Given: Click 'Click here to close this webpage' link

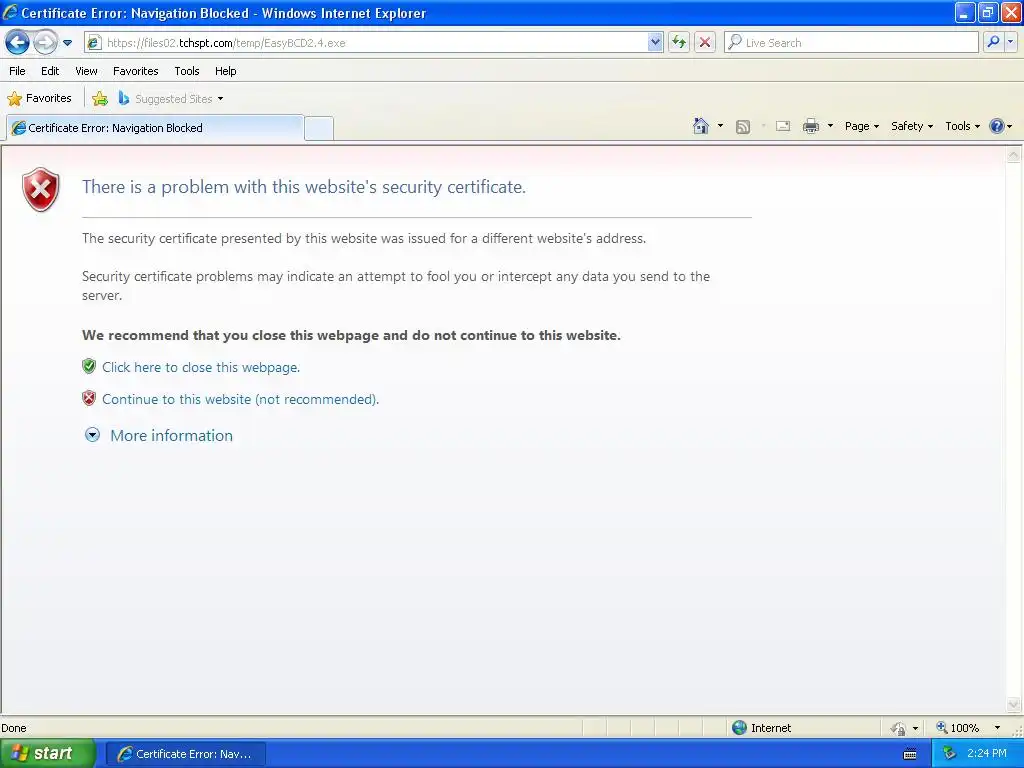Looking at the screenshot, I should [x=201, y=367].
